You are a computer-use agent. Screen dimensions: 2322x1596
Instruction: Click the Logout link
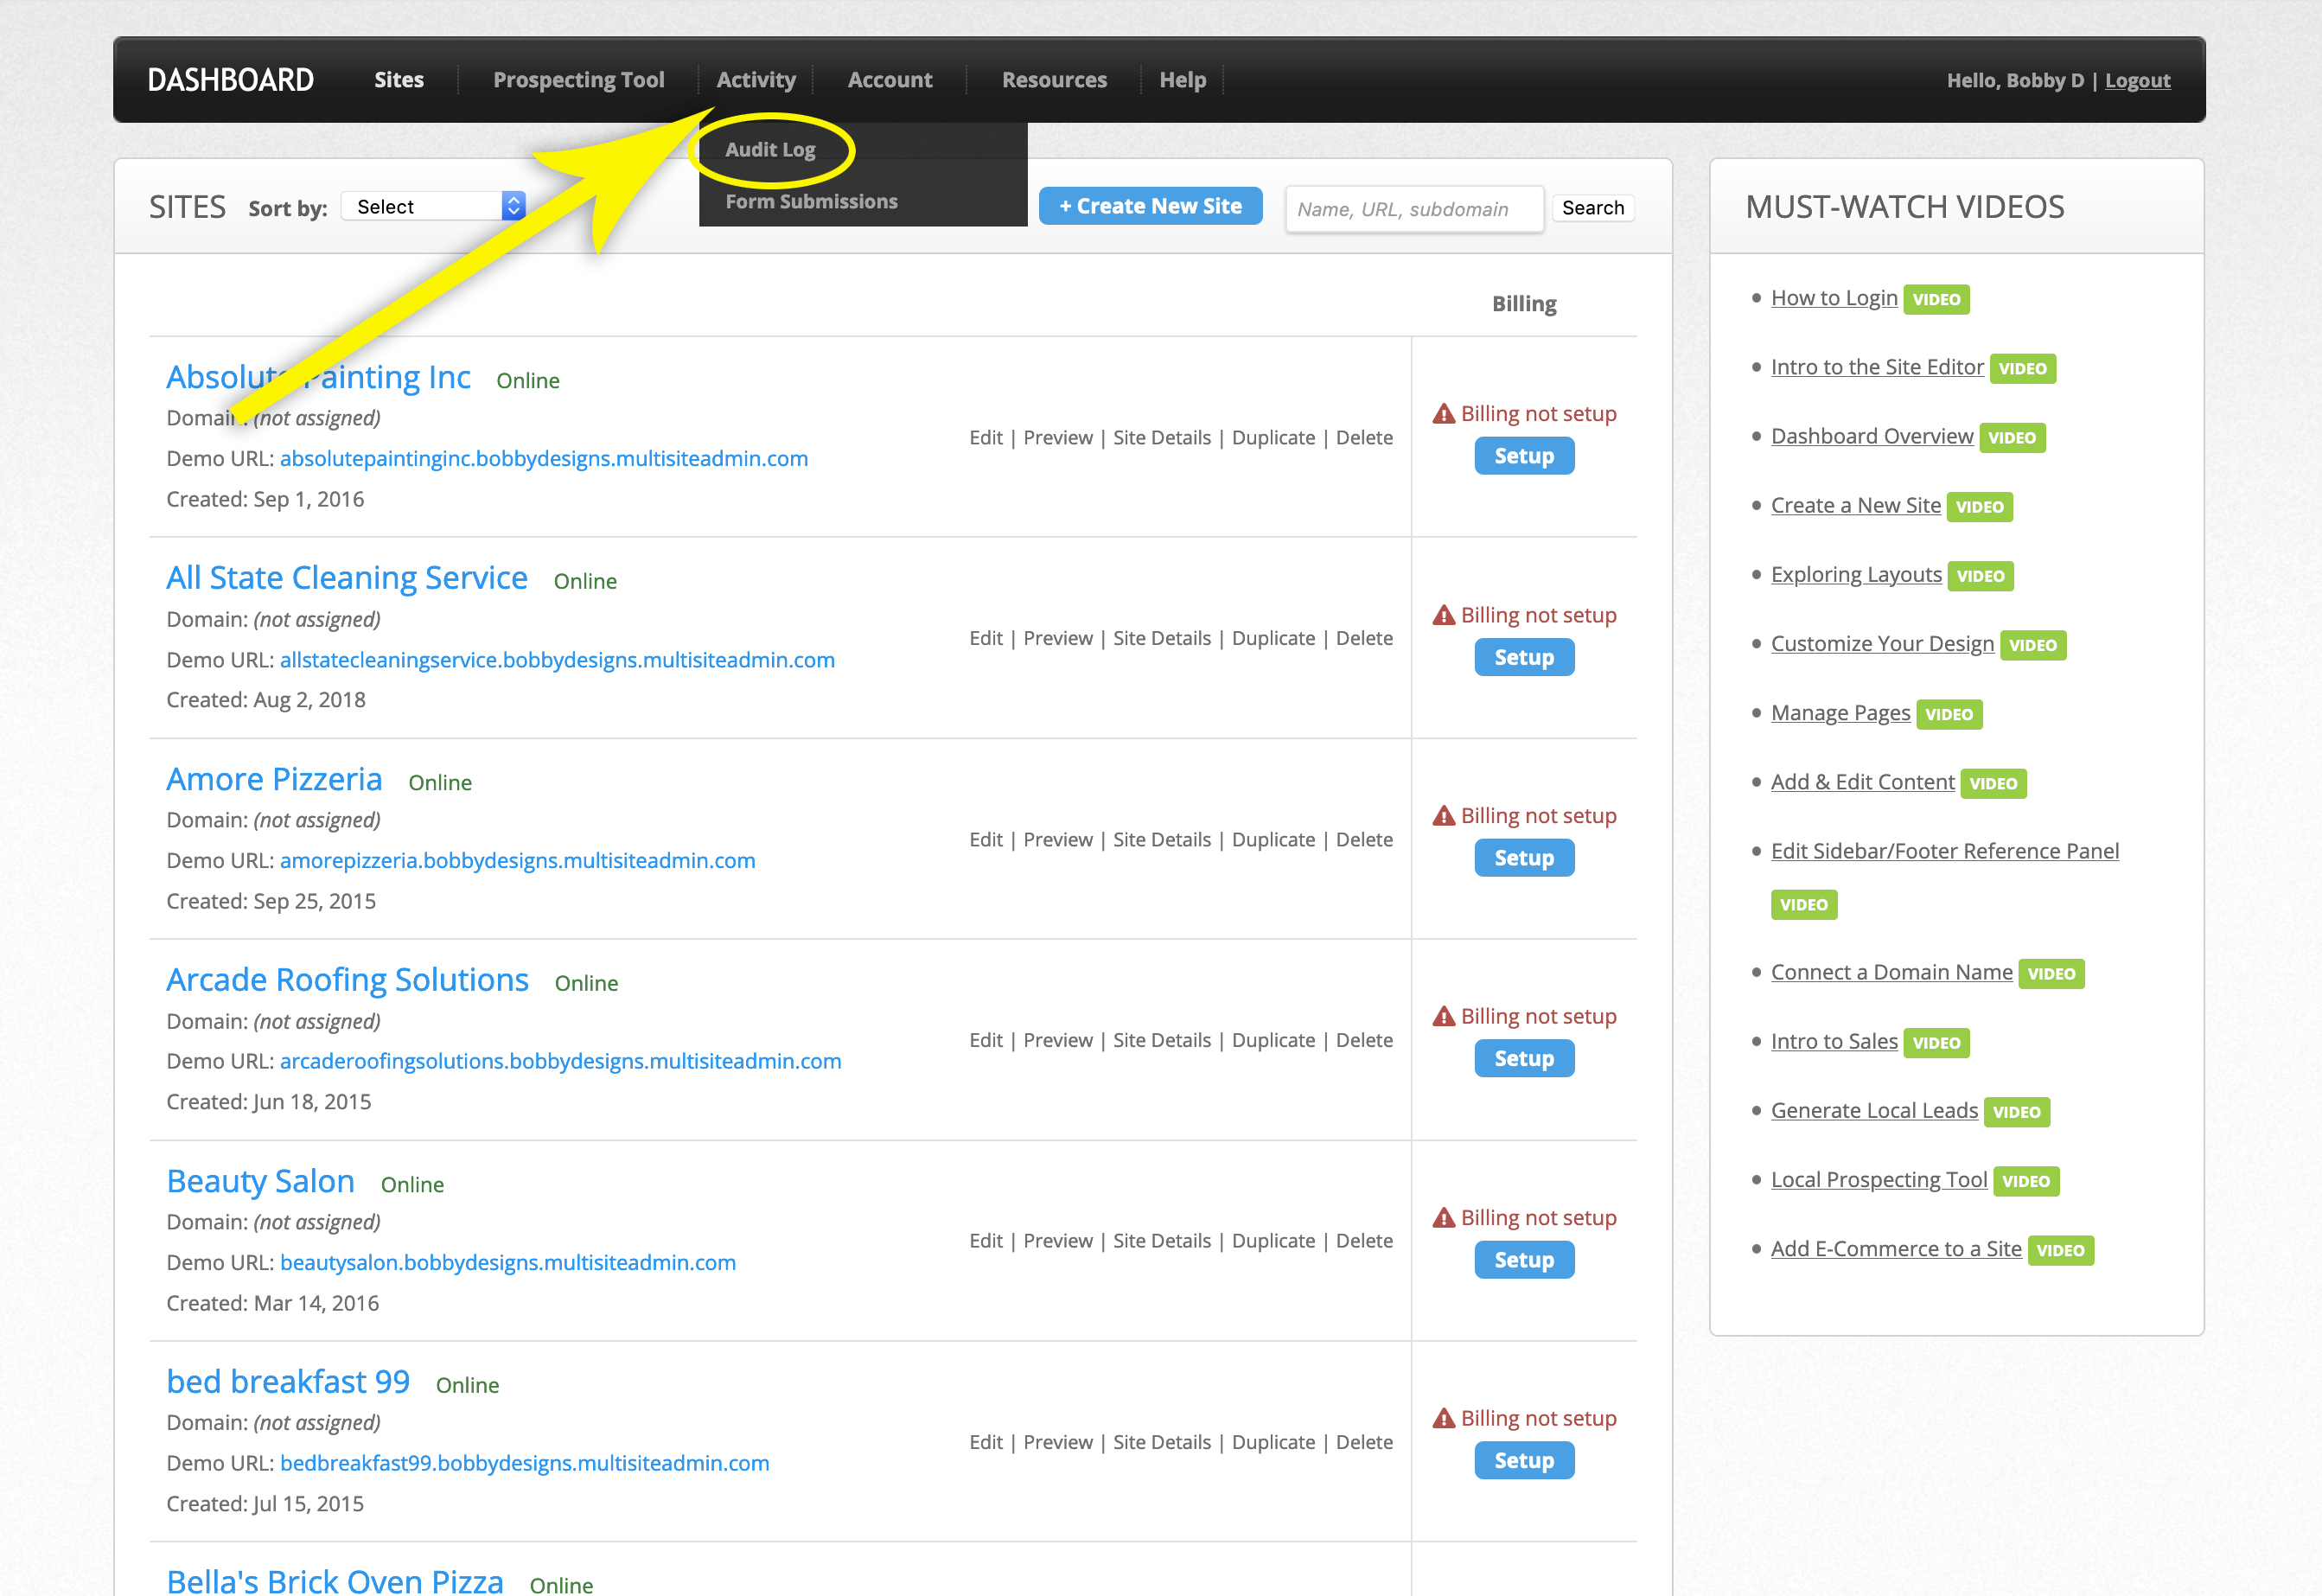click(2137, 81)
